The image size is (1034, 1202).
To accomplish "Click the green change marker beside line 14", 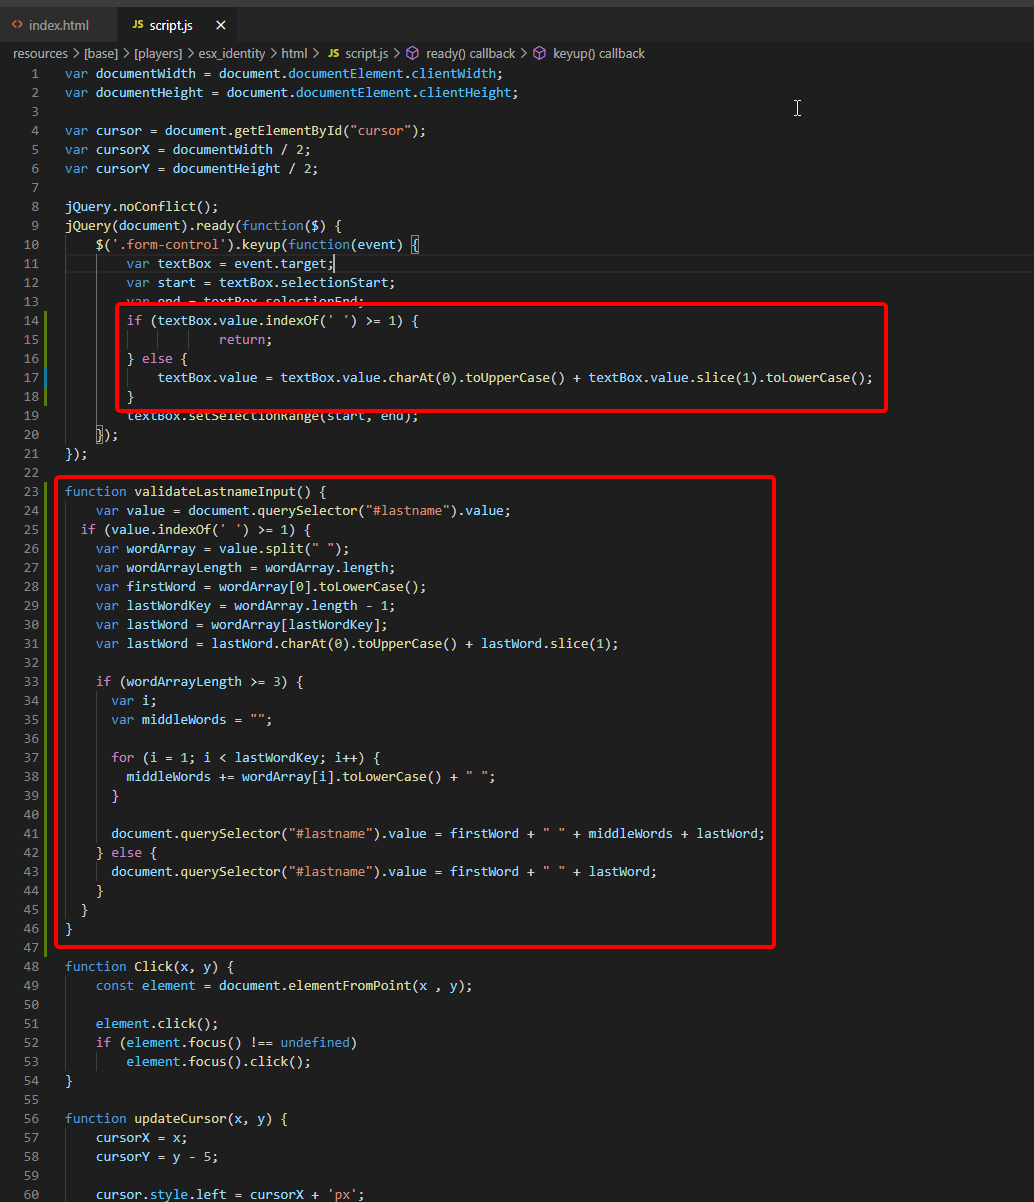I will click(x=47, y=321).
